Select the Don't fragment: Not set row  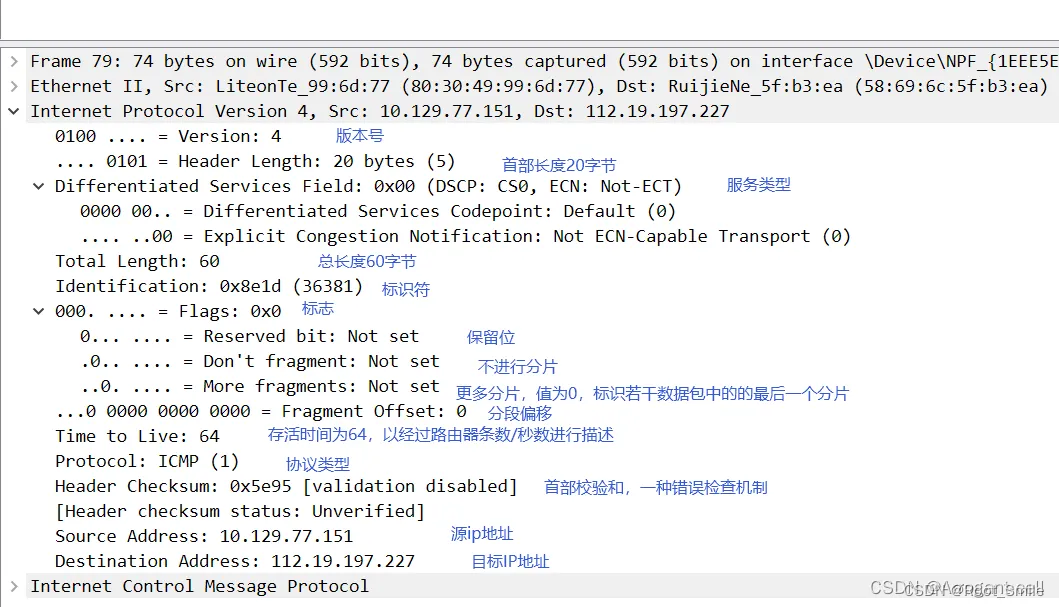[x=240, y=361]
